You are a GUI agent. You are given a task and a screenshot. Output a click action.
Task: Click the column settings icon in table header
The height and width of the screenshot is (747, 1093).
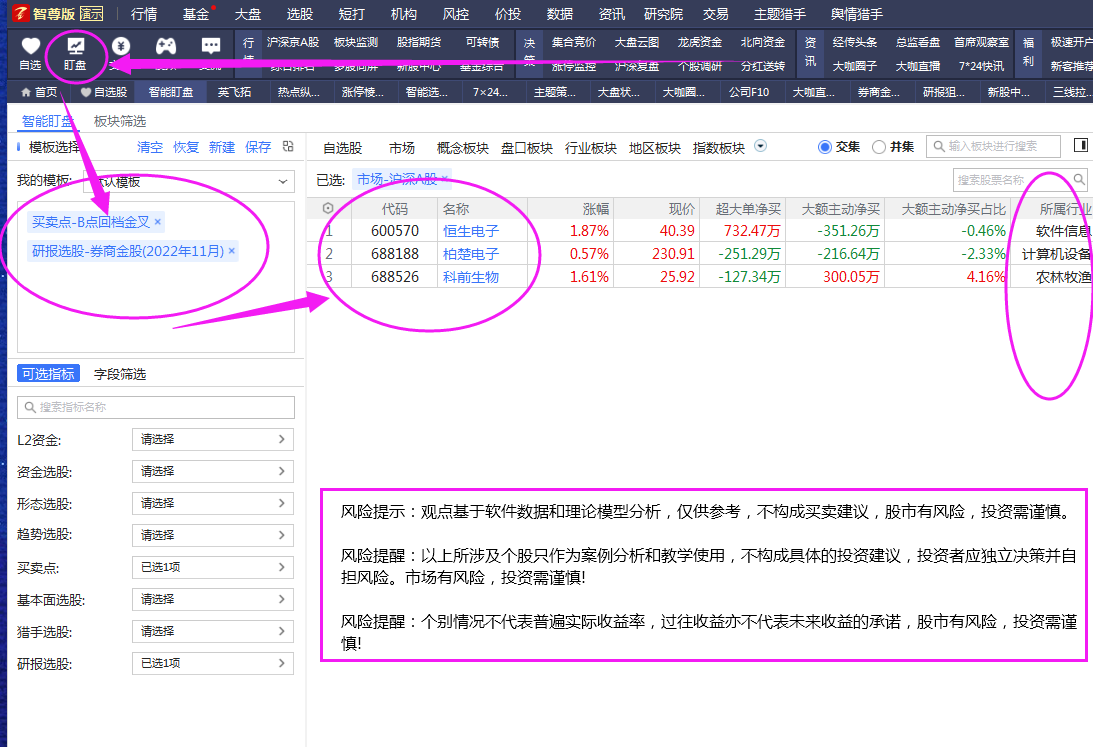(x=328, y=208)
